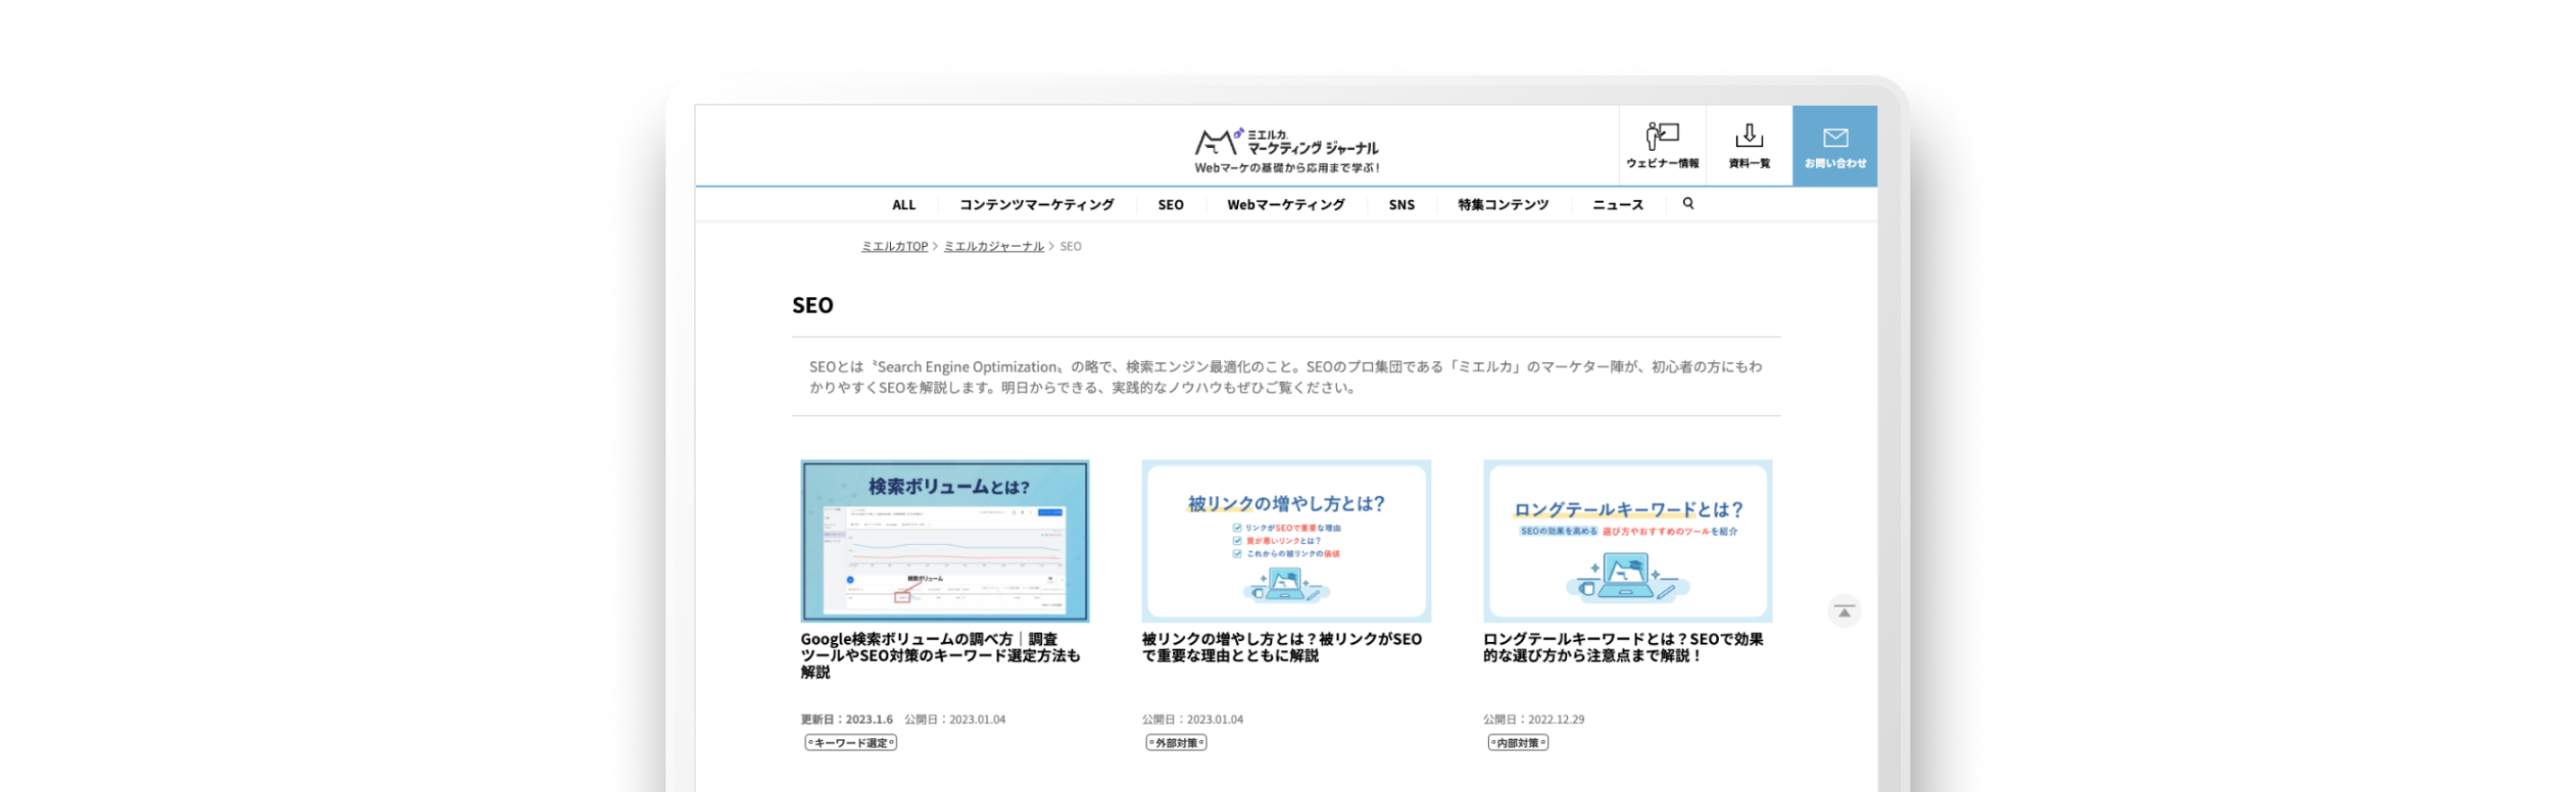Click the 内部対策 tag

pos(1517,742)
